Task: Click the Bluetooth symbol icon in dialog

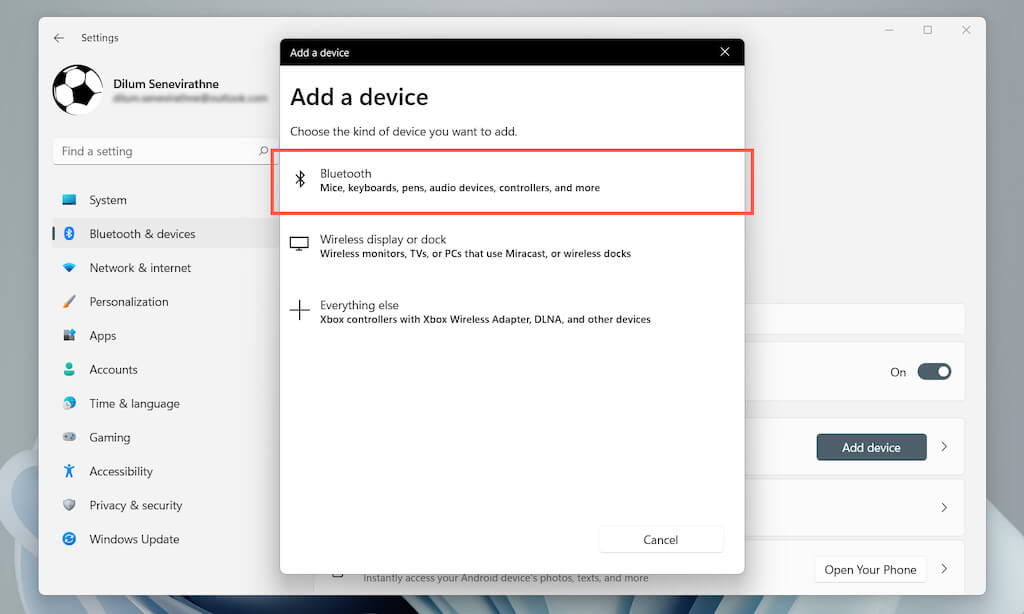Action: pyautogui.click(x=300, y=179)
